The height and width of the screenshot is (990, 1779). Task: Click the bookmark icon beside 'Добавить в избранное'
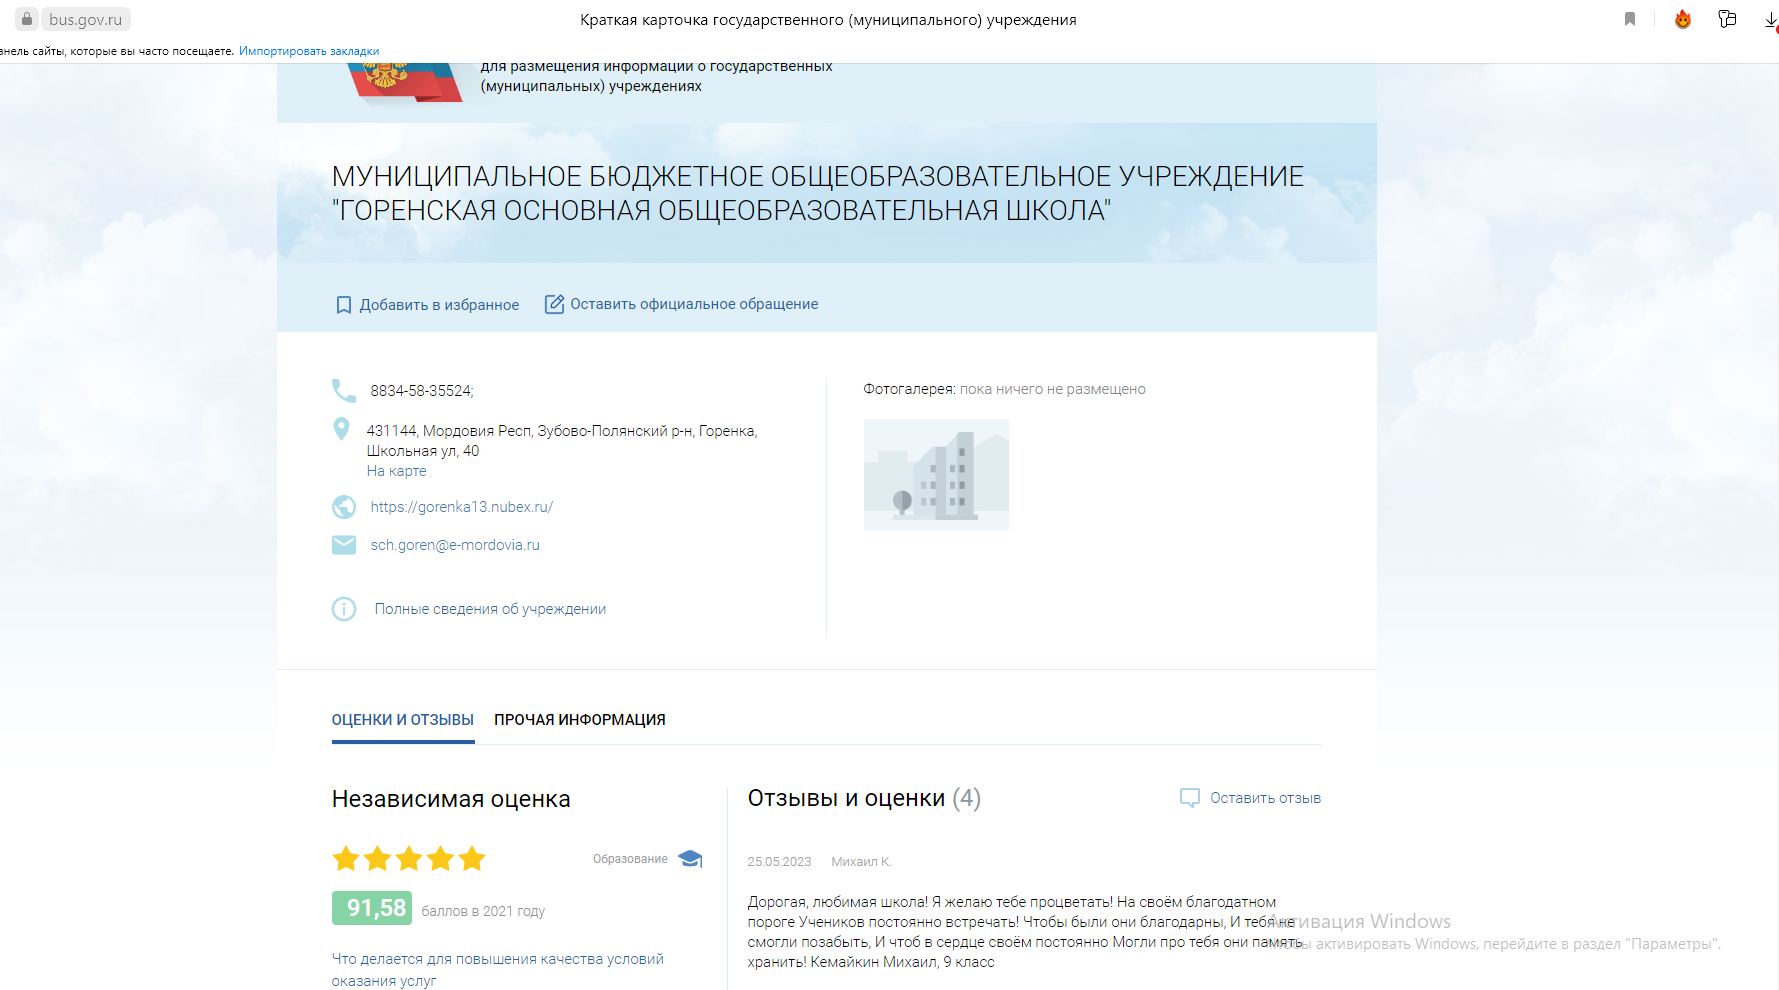coord(343,305)
